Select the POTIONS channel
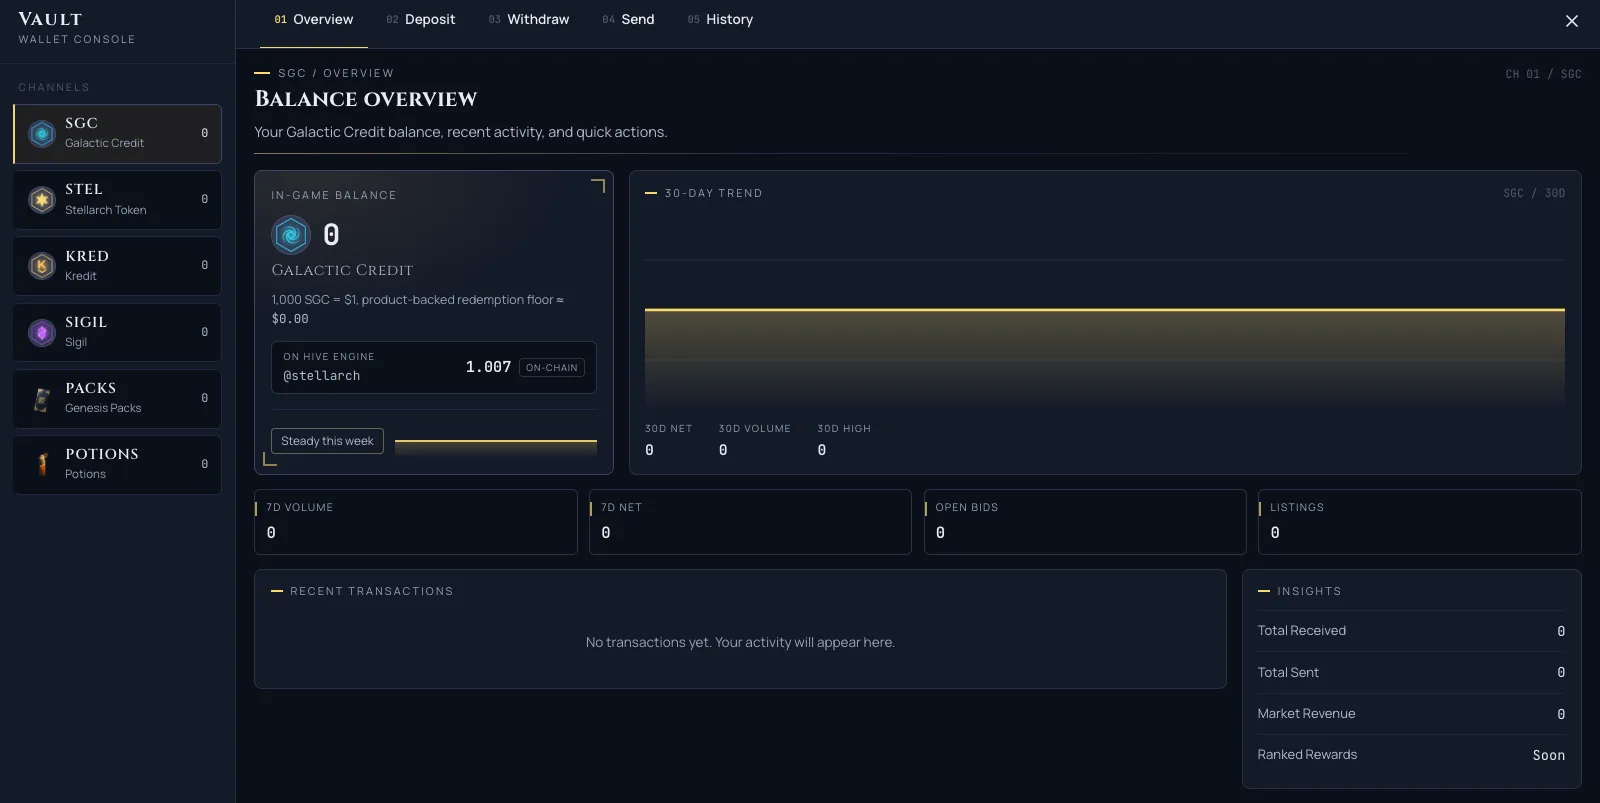Screen dimensions: 1600x803 pyautogui.click(x=117, y=464)
